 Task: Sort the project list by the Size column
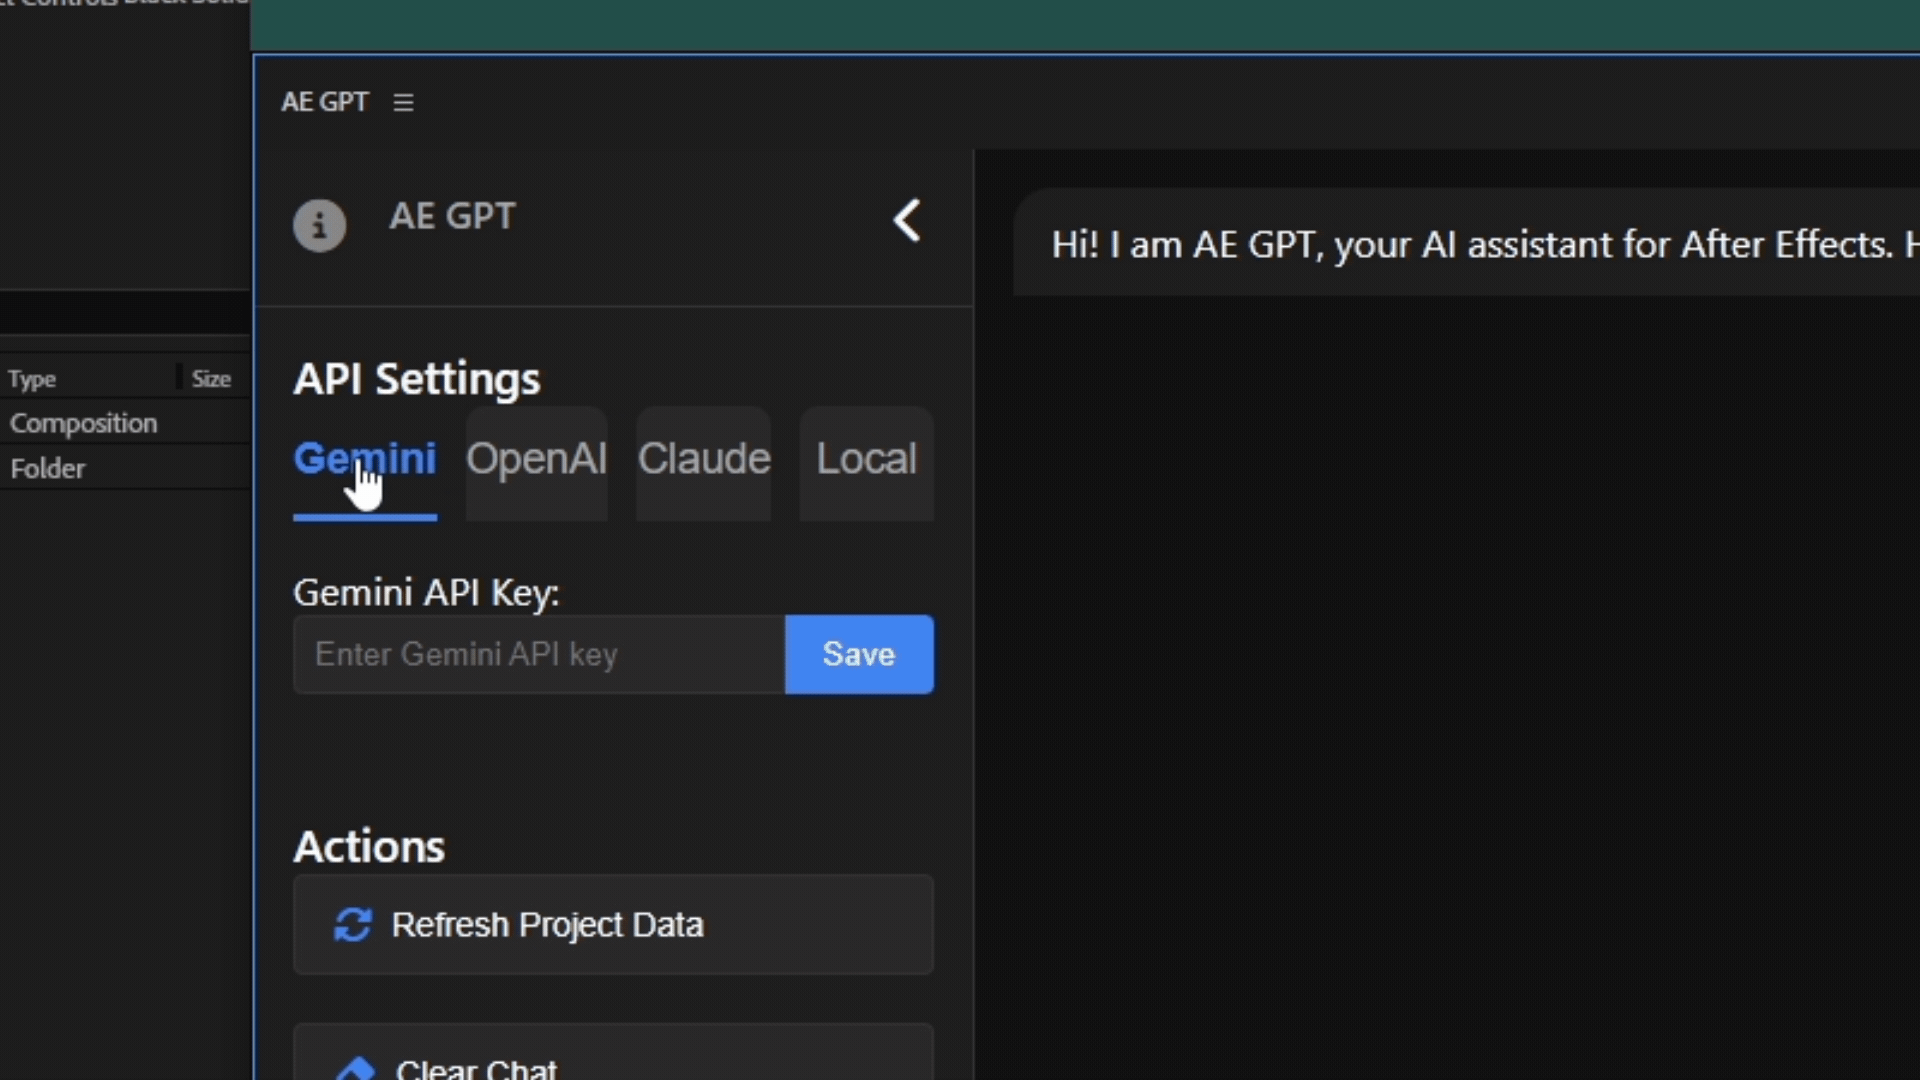point(211,379)
